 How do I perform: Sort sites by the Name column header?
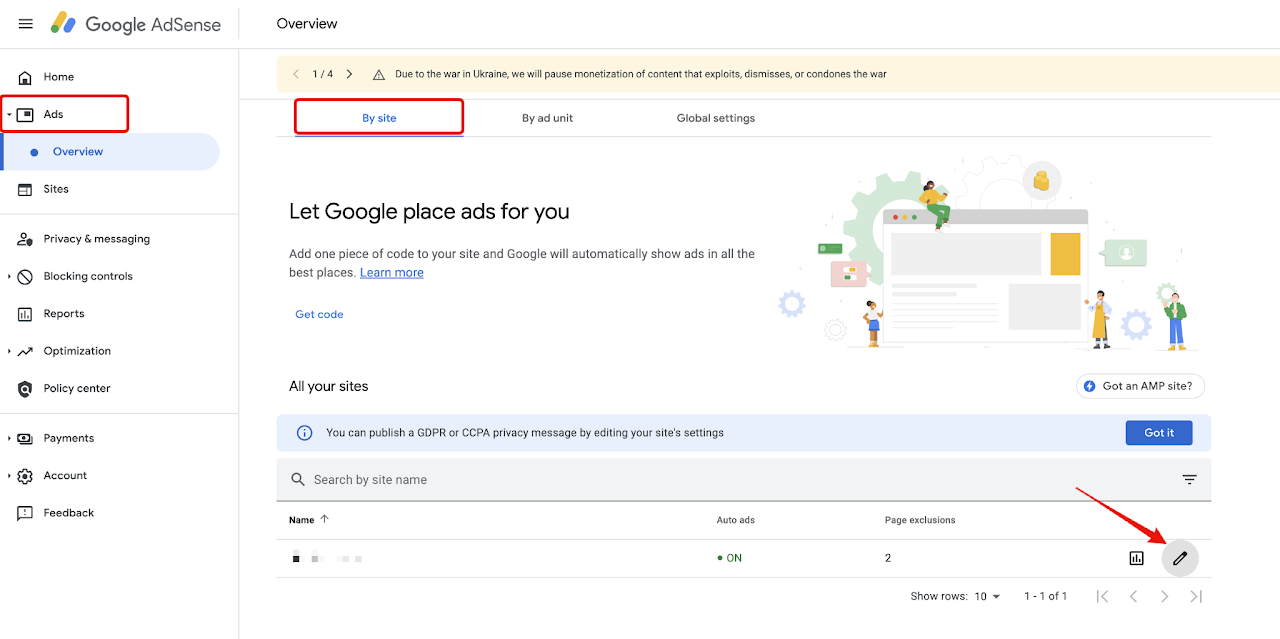(x=301, y=520)
